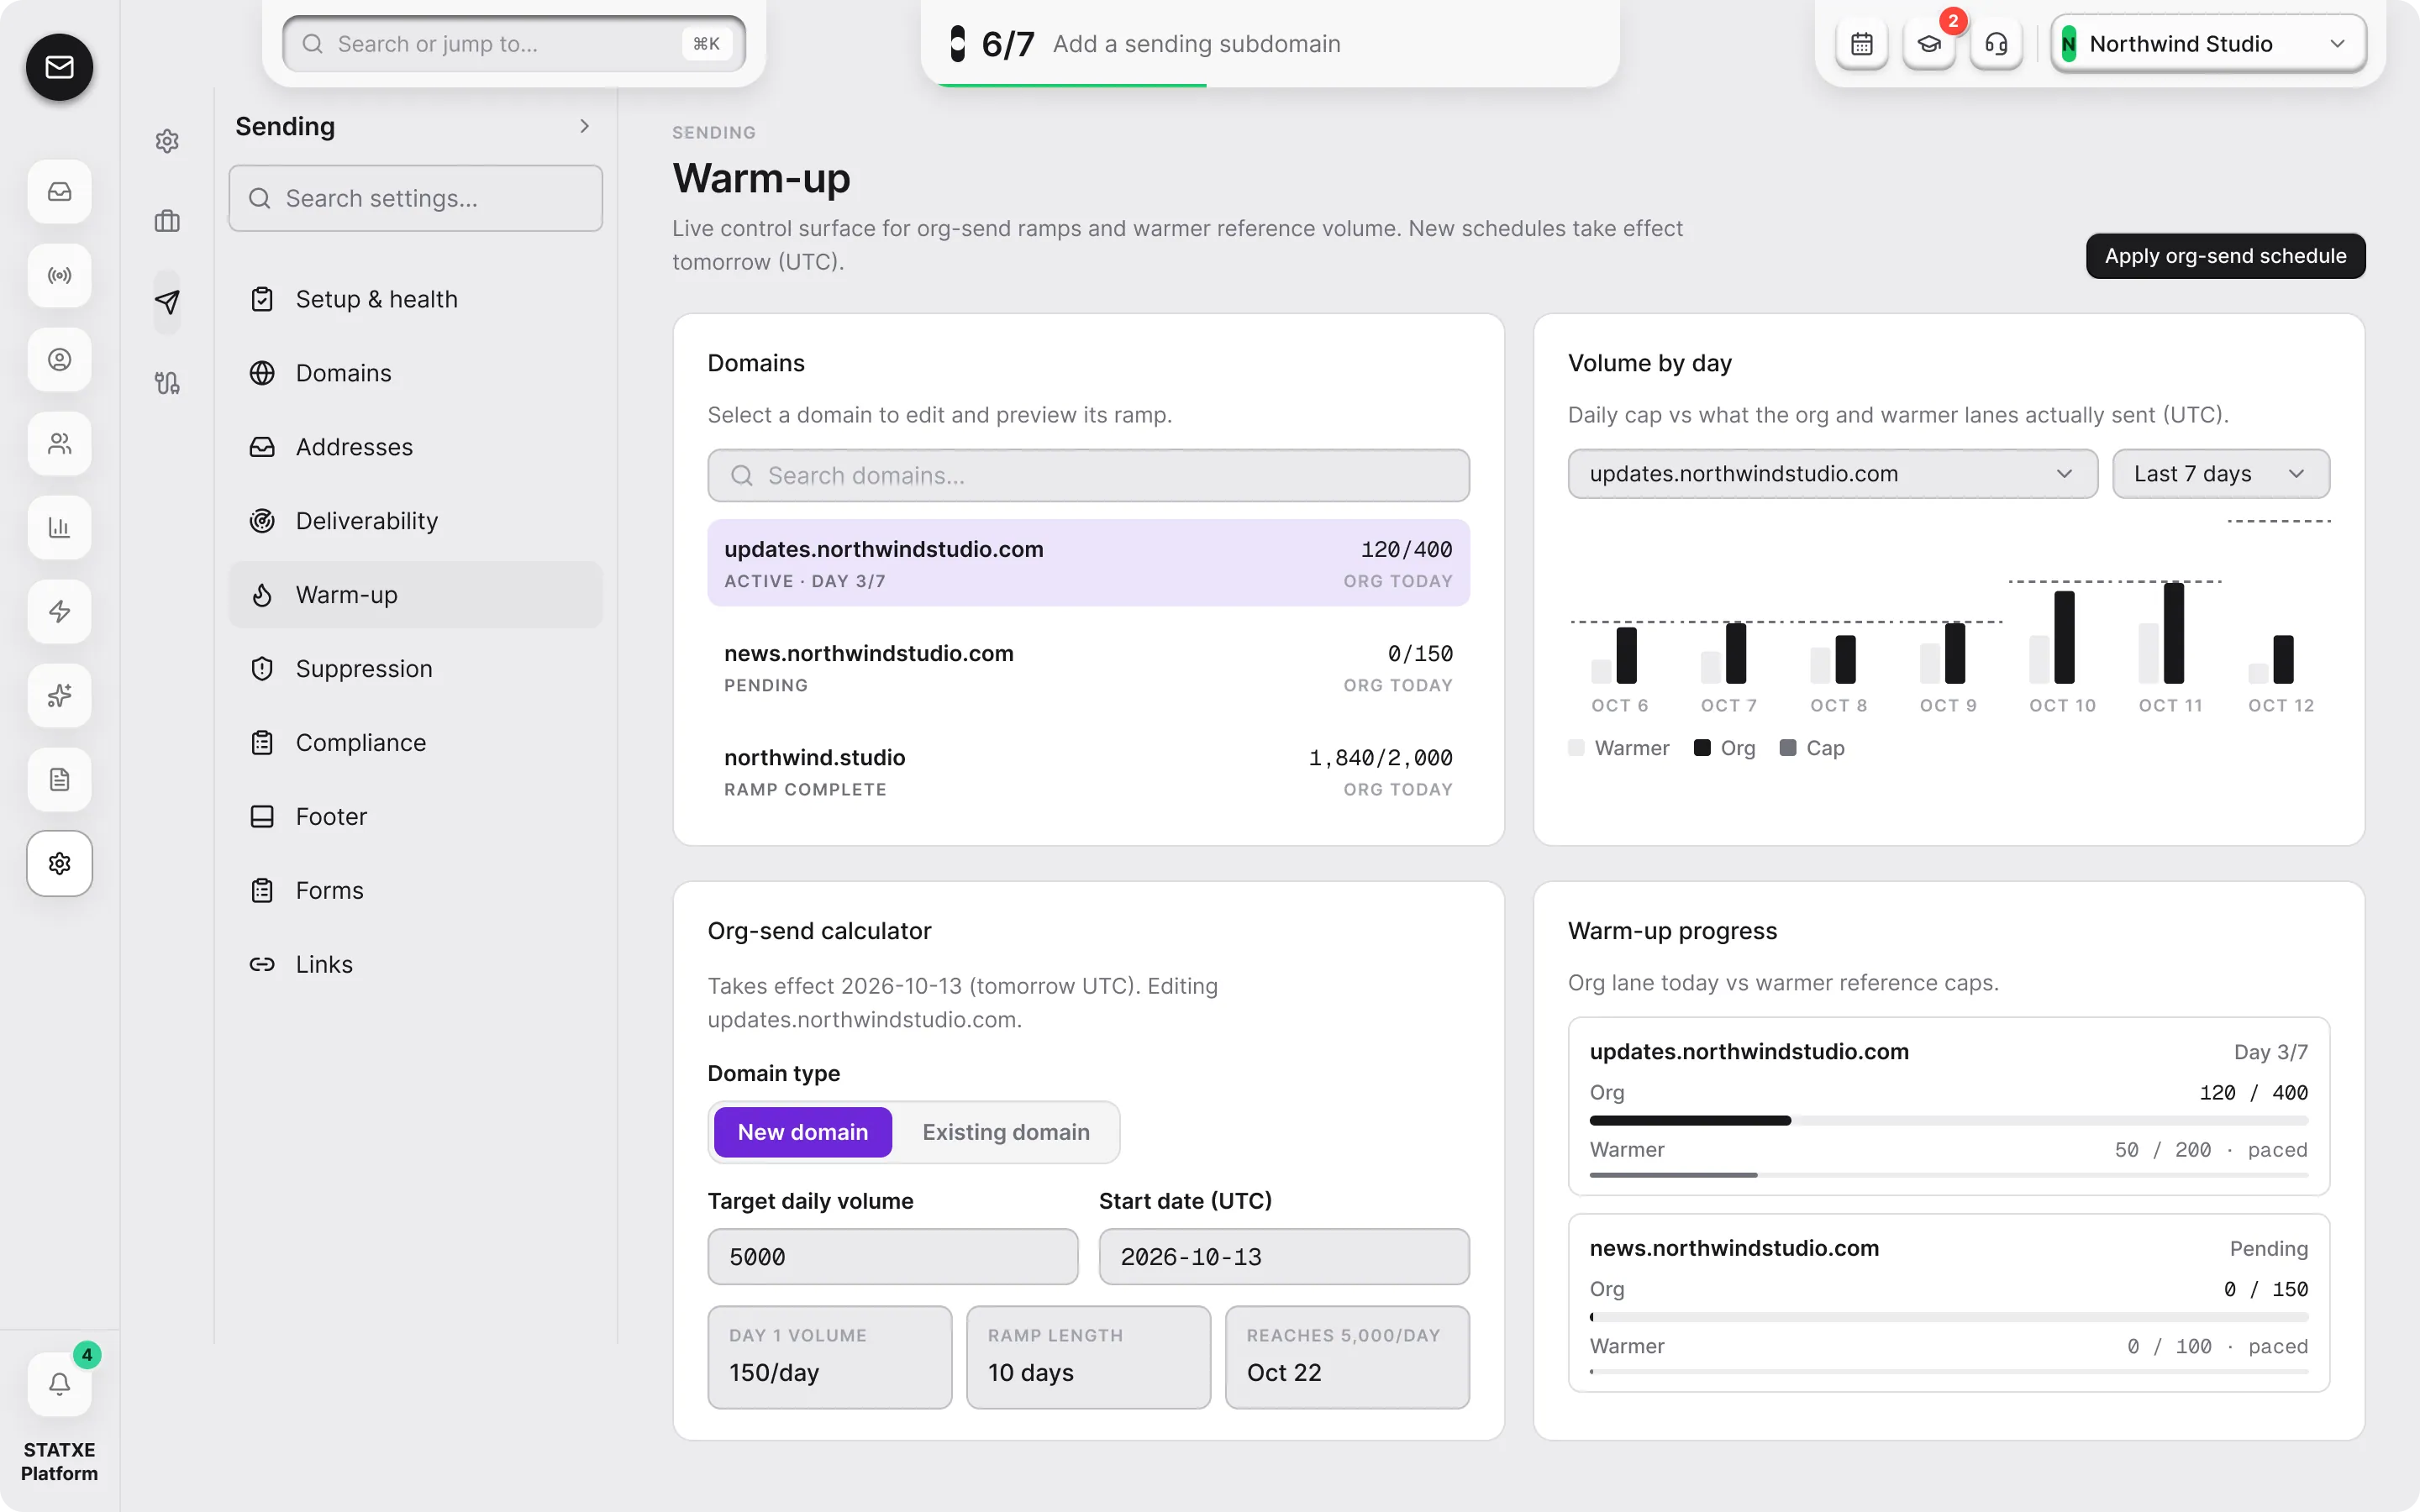Screen dimensions: 2420x1512
Task: Open the sparkles AI icon in rail
Action: tap(59, 695)
